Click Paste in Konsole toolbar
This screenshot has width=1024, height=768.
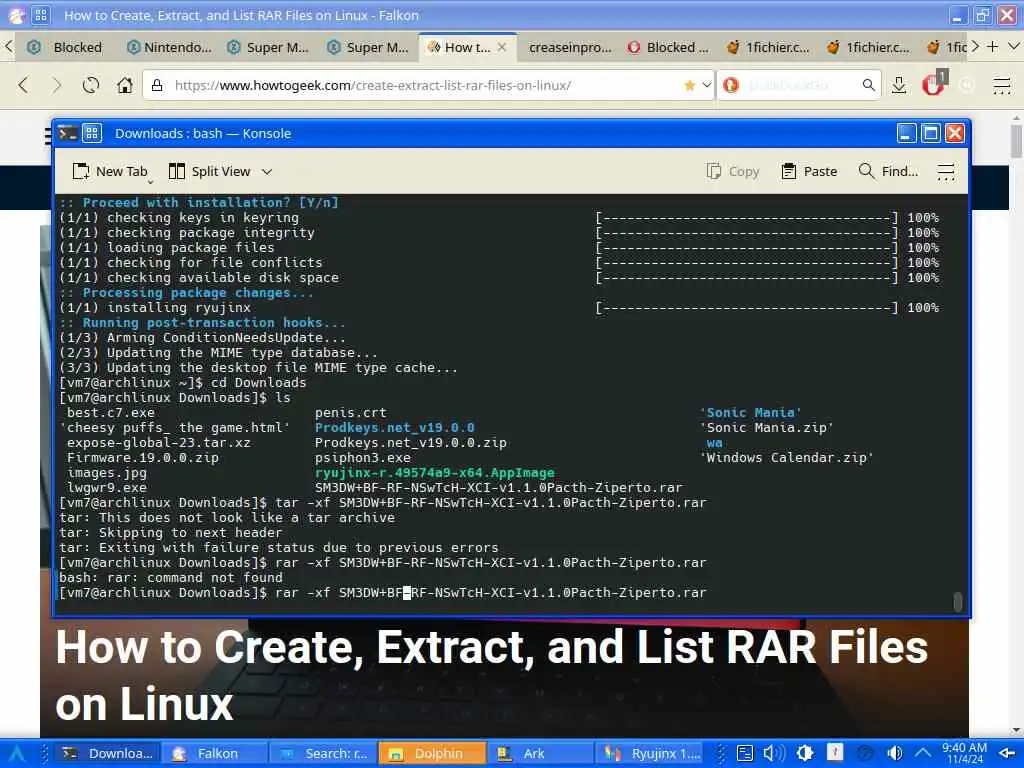pyautogui.click(x=809, y=171)
